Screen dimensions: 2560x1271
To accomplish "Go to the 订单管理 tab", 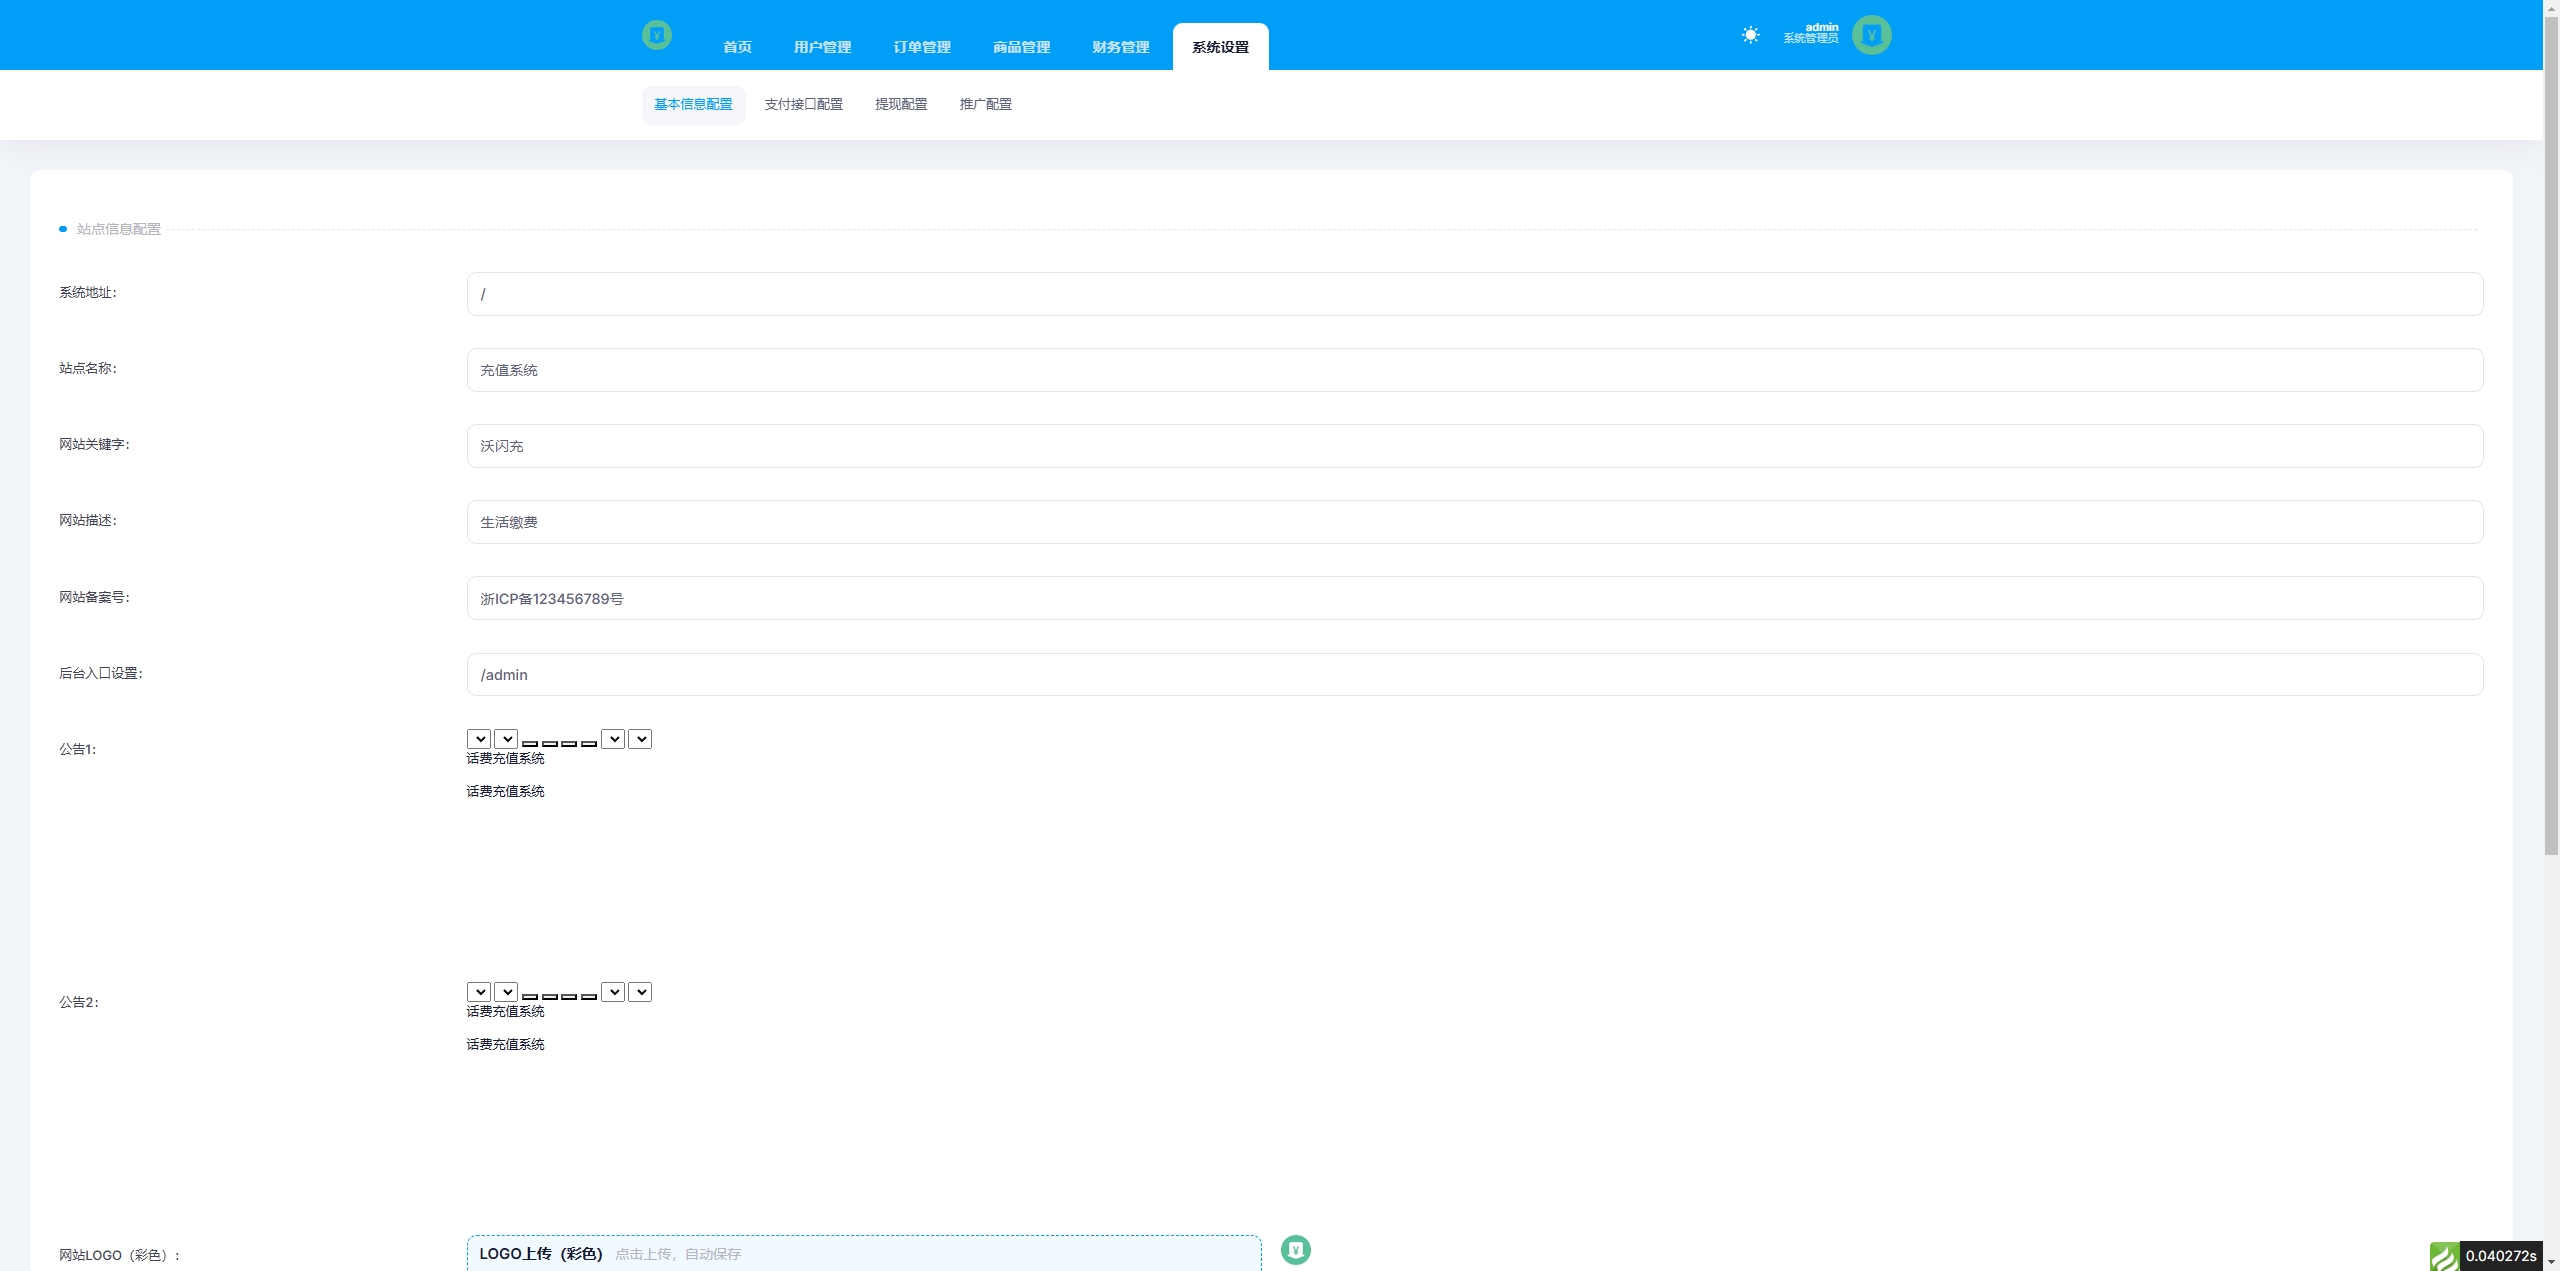I will coord(921,47).
